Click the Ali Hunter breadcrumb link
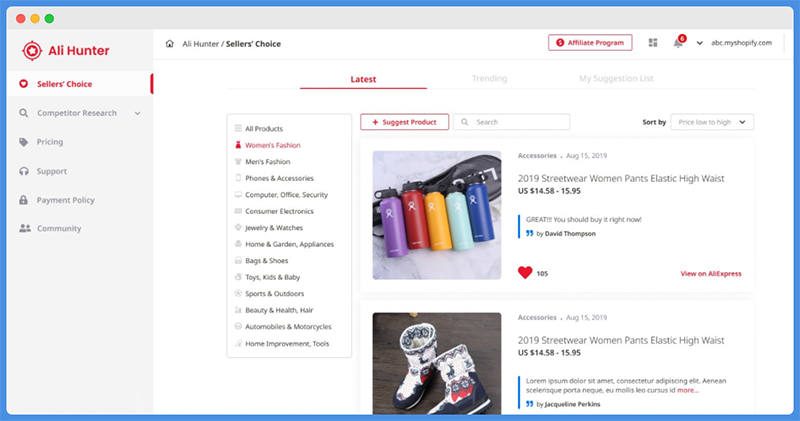The height and width of the screenshot is (421, 800). pyautogui.click(x=201, y=44)
